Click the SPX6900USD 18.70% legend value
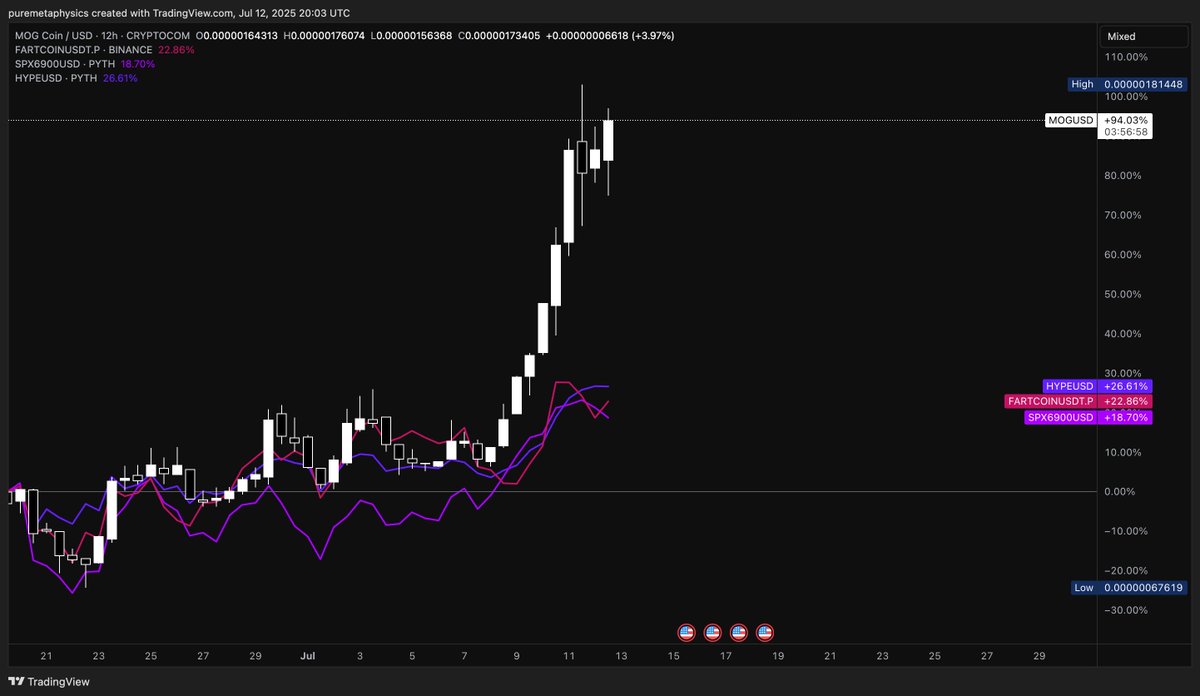Screen dimensions: 1200x696 [x=138, y=63]
